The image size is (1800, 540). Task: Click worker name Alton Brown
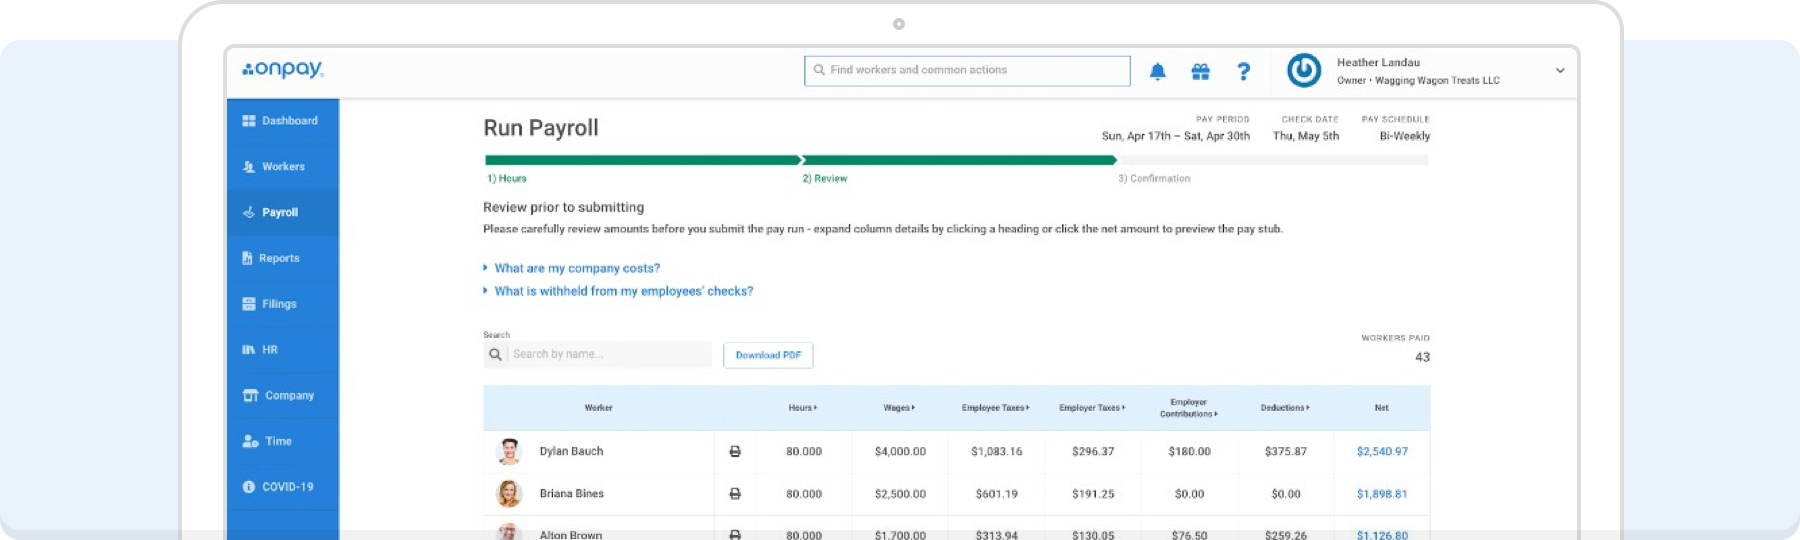(571, 535)
